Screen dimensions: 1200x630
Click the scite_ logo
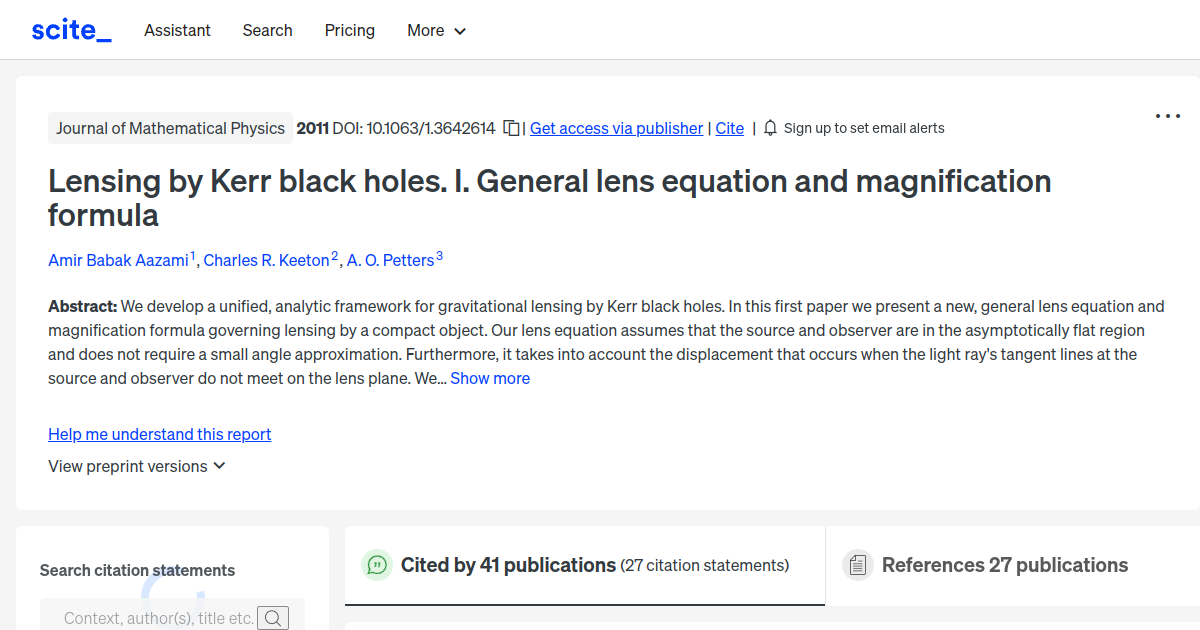pos(70,29)
